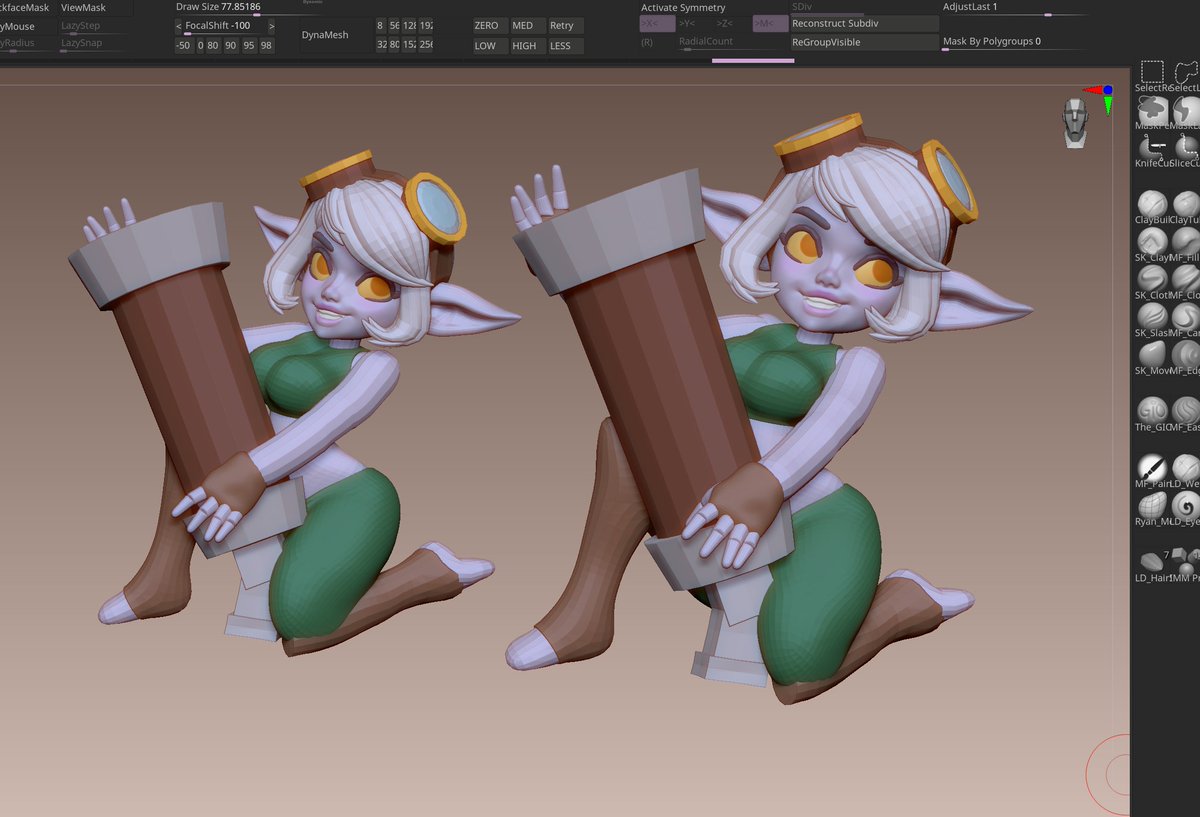Toggle BackfaceMask option
This screenshot has width=1200, height=817.
coord(24,8)
